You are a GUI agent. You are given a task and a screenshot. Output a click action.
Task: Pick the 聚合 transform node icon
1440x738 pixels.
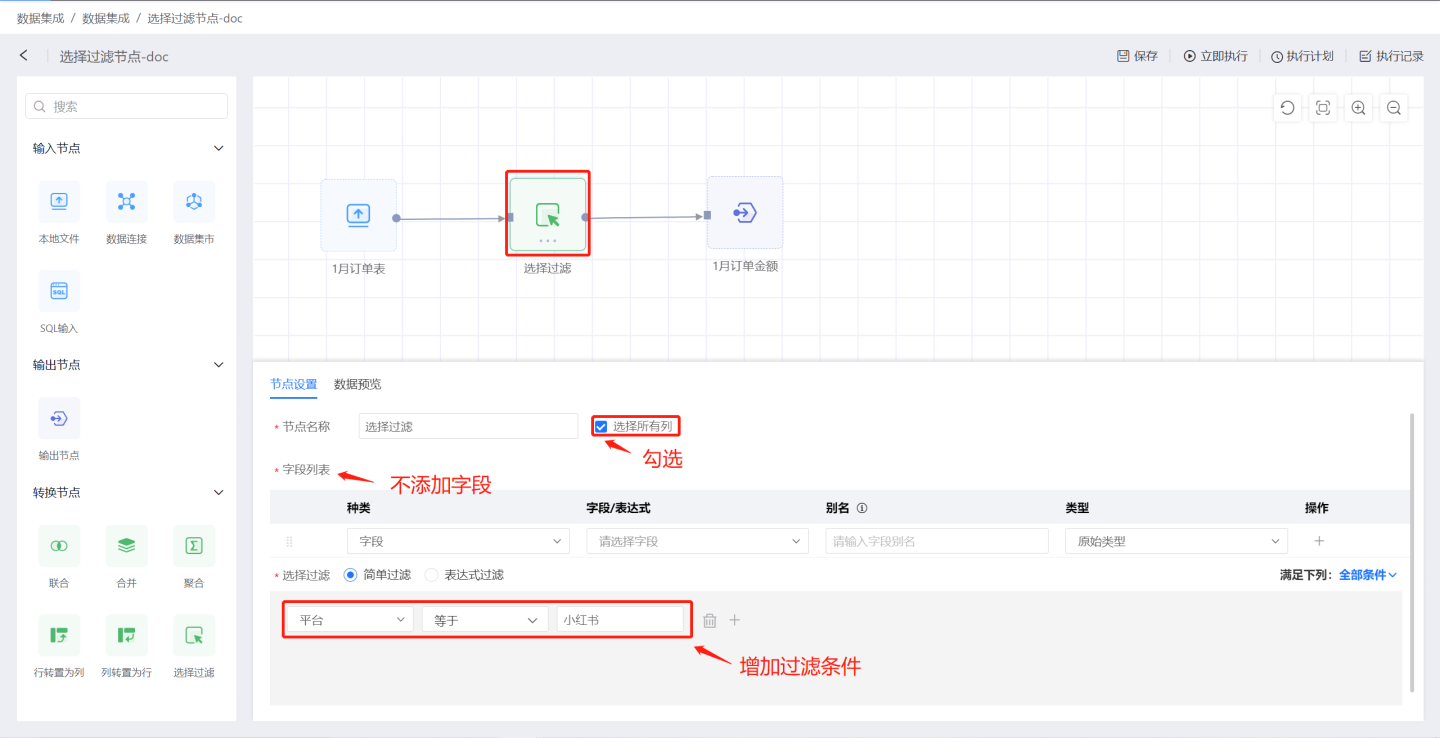(x=194, y=546)
